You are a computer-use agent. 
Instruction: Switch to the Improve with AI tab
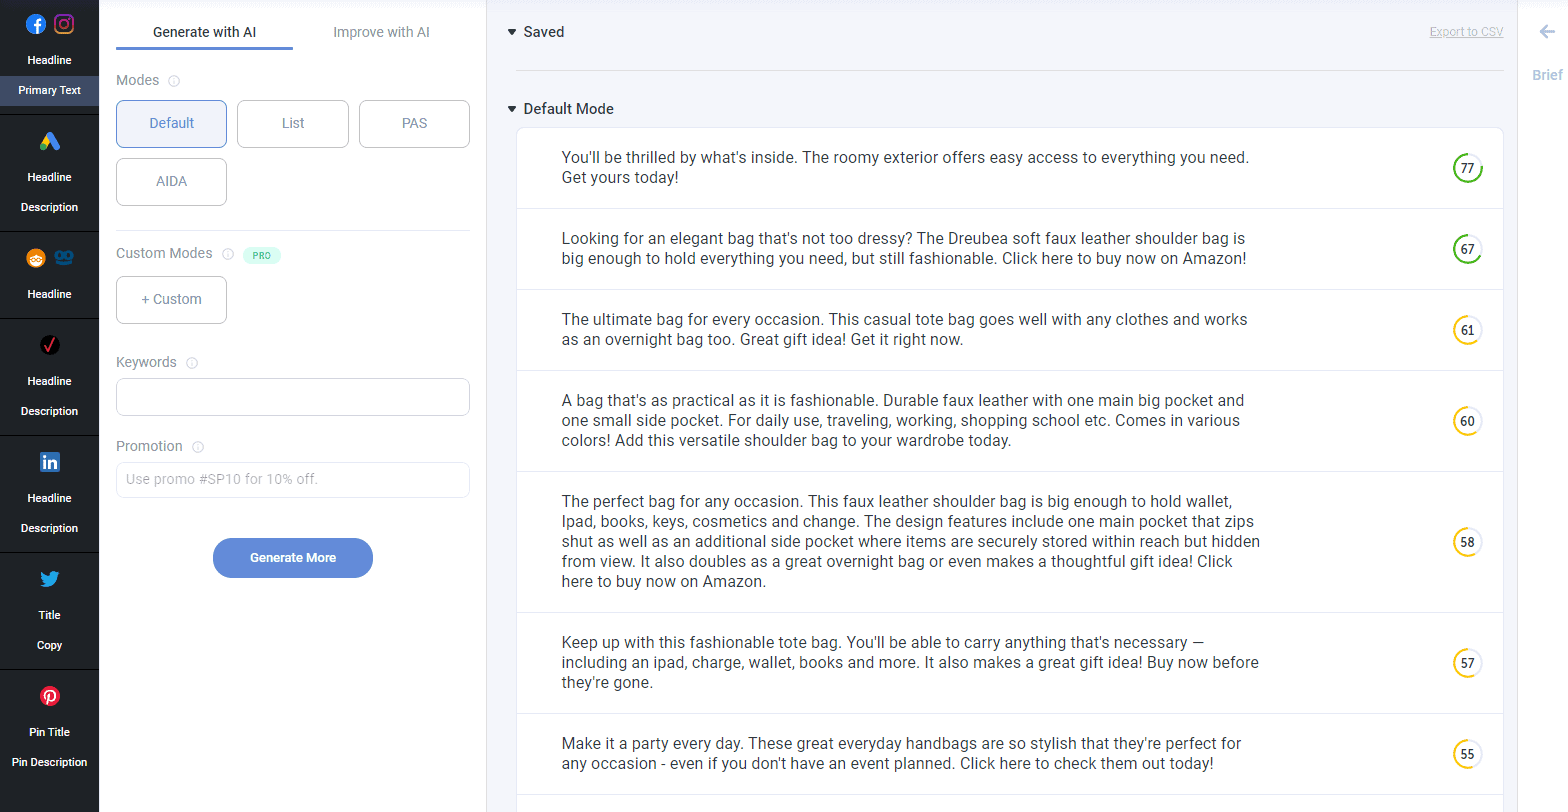tap(381, 32)
